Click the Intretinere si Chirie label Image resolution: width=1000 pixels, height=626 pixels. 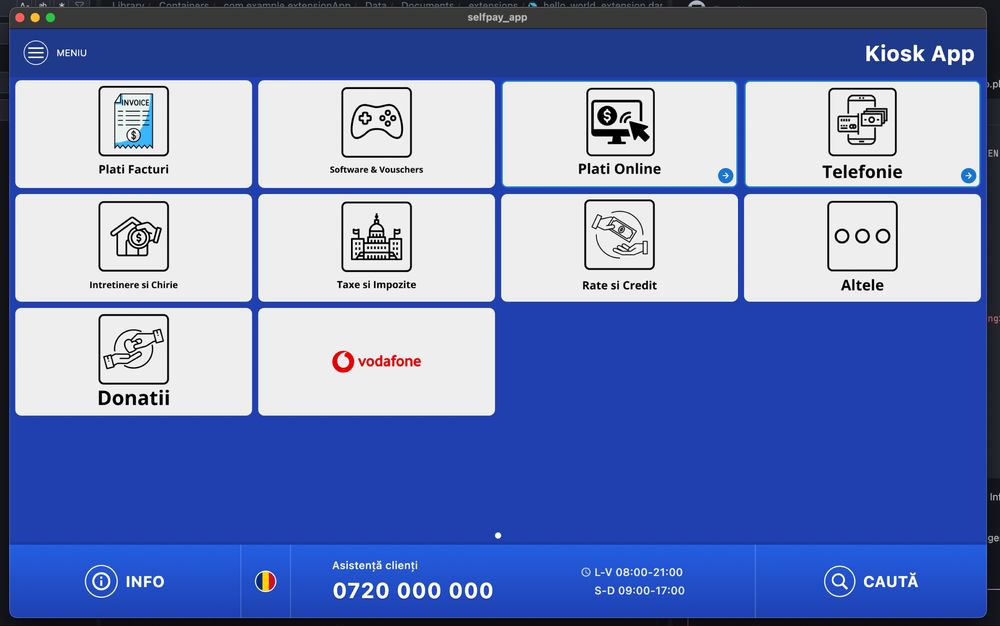coord(134,285)
